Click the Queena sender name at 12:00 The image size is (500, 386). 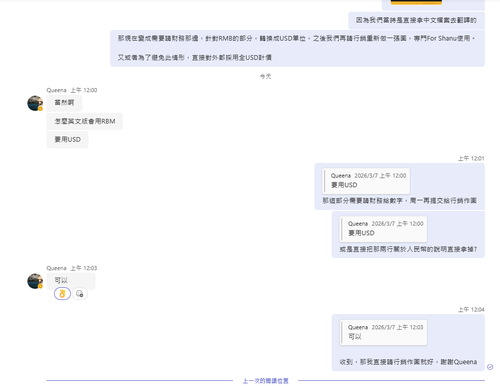[56, 90]
